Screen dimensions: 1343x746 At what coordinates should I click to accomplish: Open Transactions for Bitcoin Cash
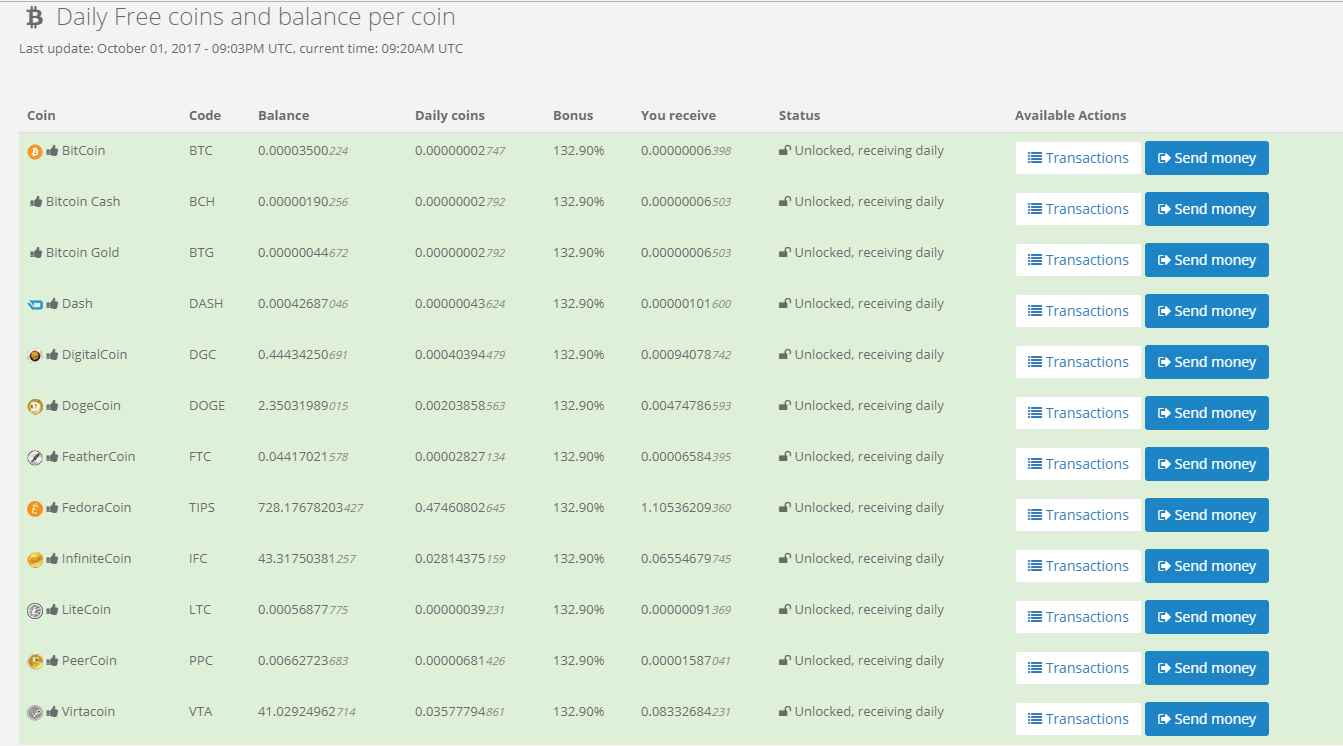coord(1078,209)
